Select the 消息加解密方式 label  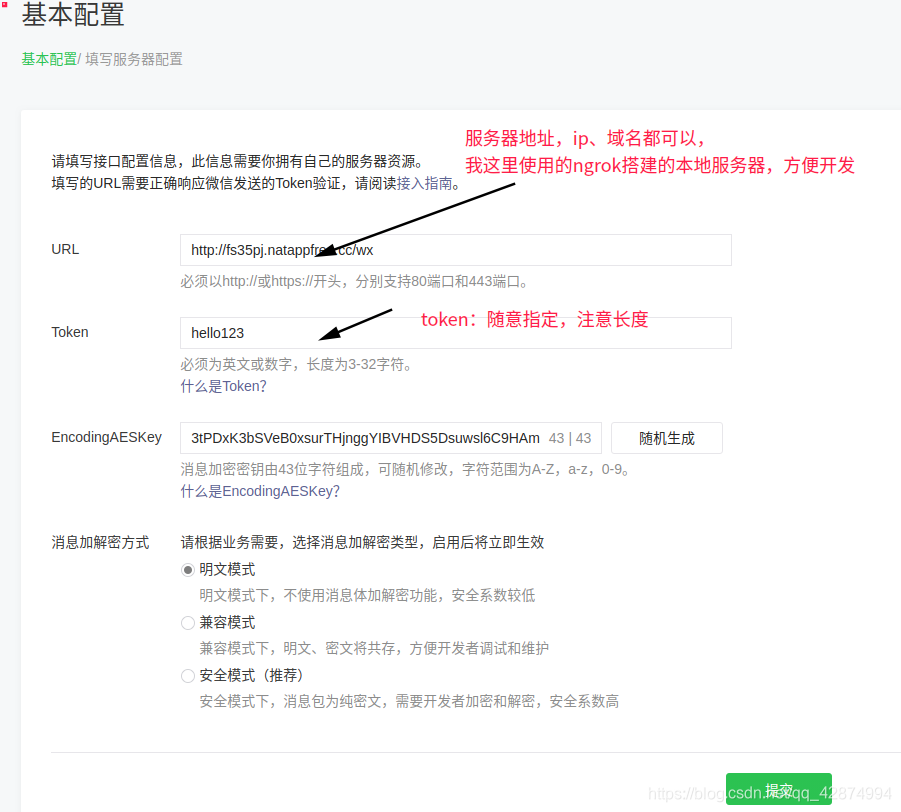[x=100, y=542]
